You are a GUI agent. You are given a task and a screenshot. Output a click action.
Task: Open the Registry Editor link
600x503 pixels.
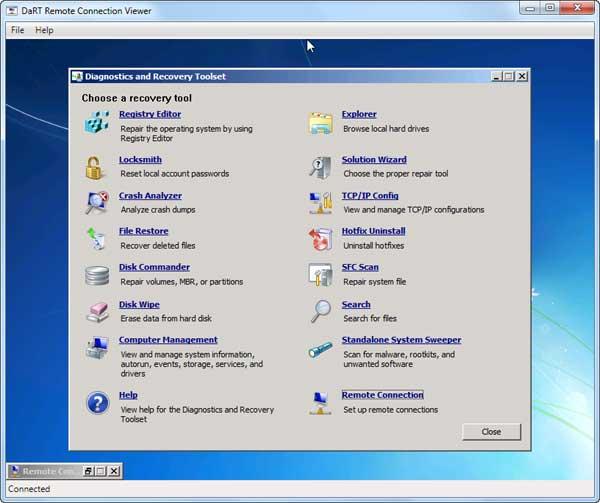[x=150, y=114]
